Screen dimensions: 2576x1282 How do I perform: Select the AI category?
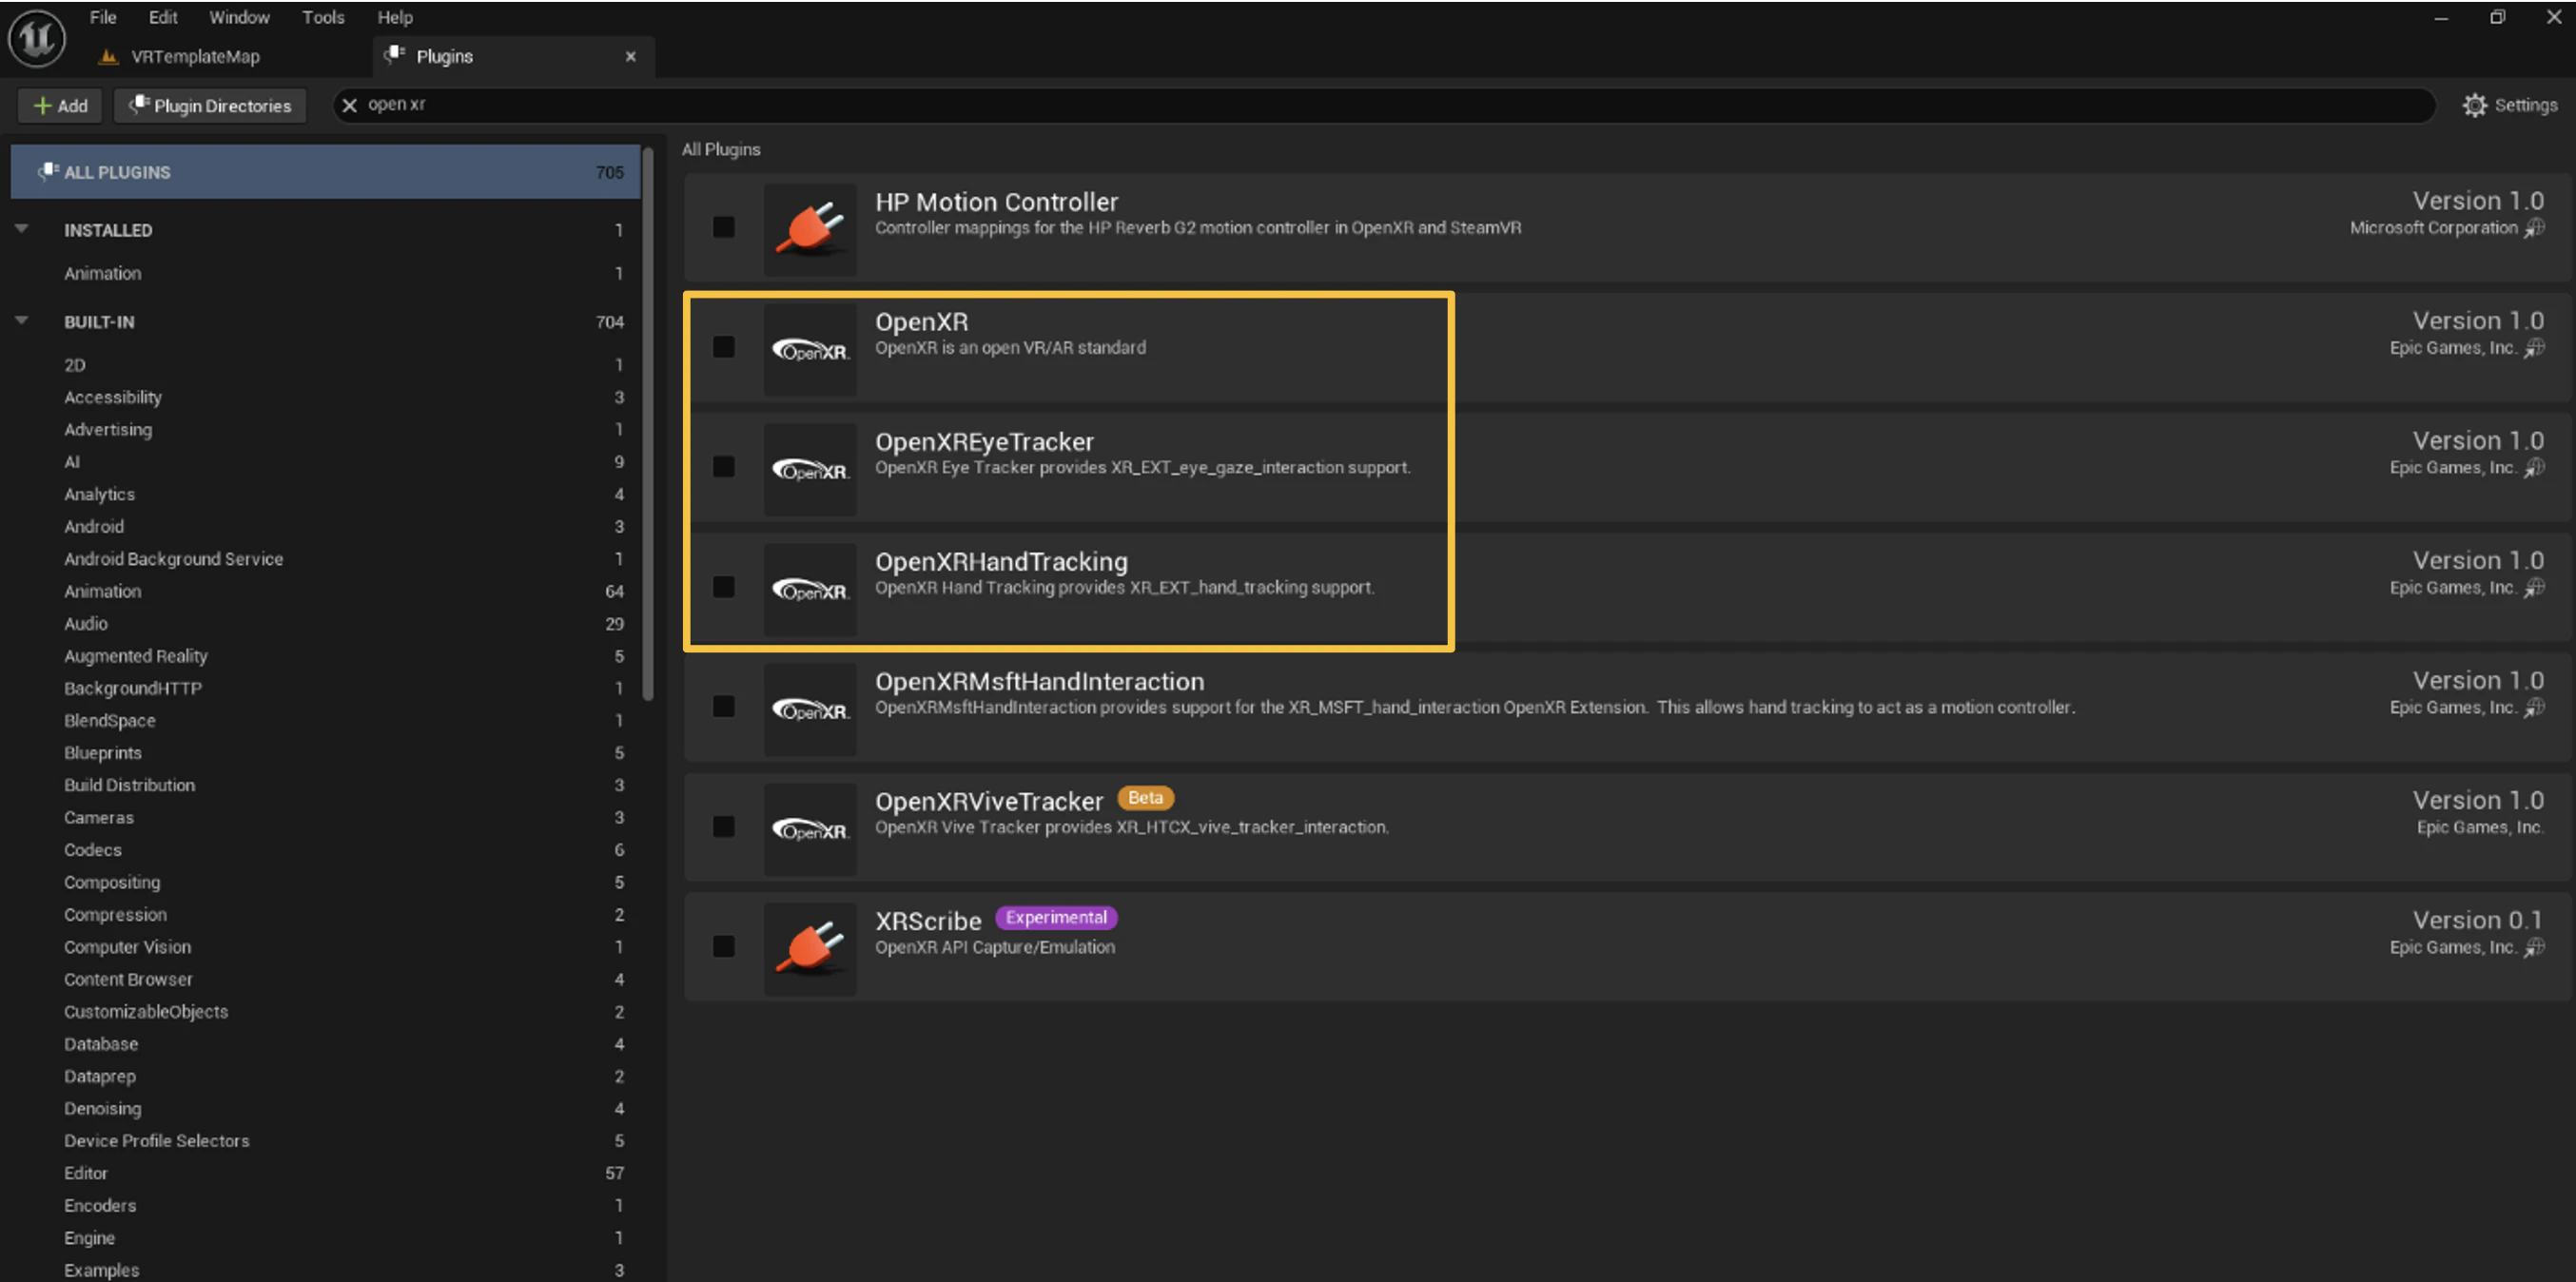click(72, 462)
